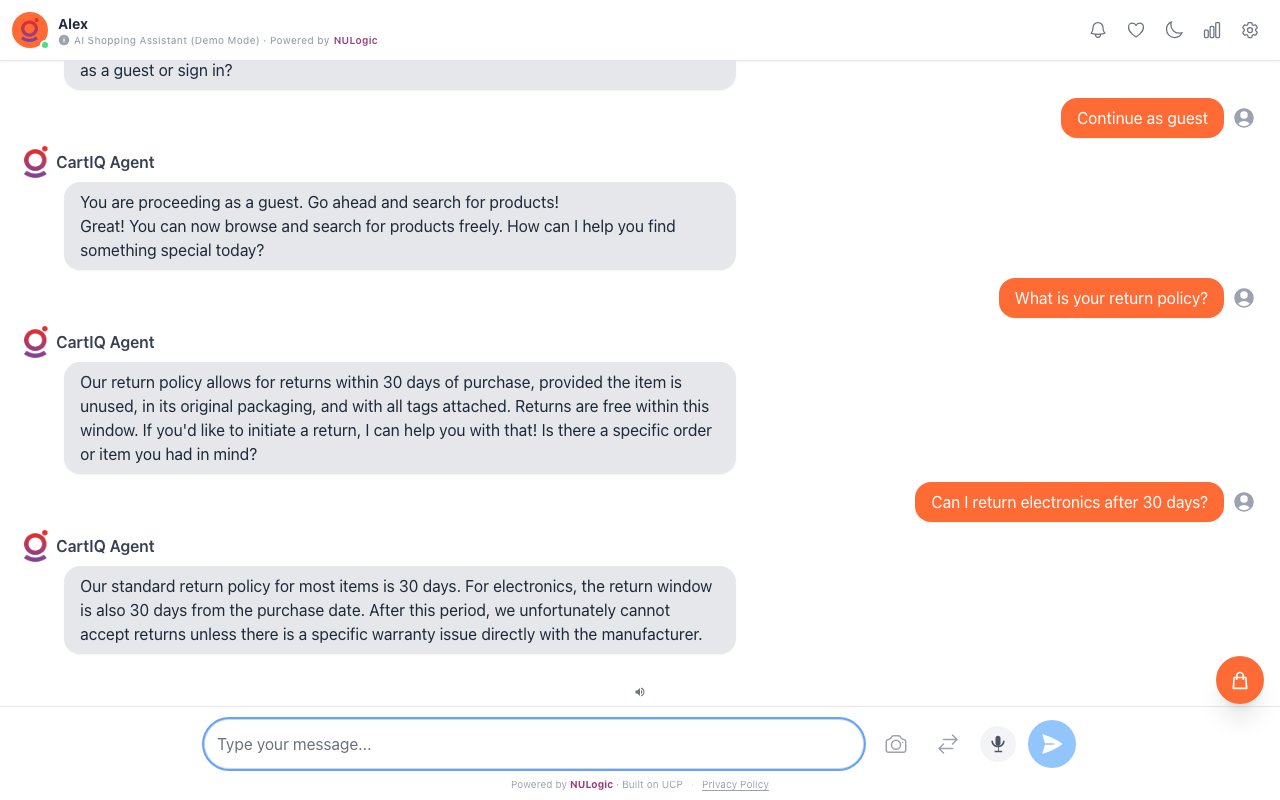Open wishlist heart icon

(1136, 30)
